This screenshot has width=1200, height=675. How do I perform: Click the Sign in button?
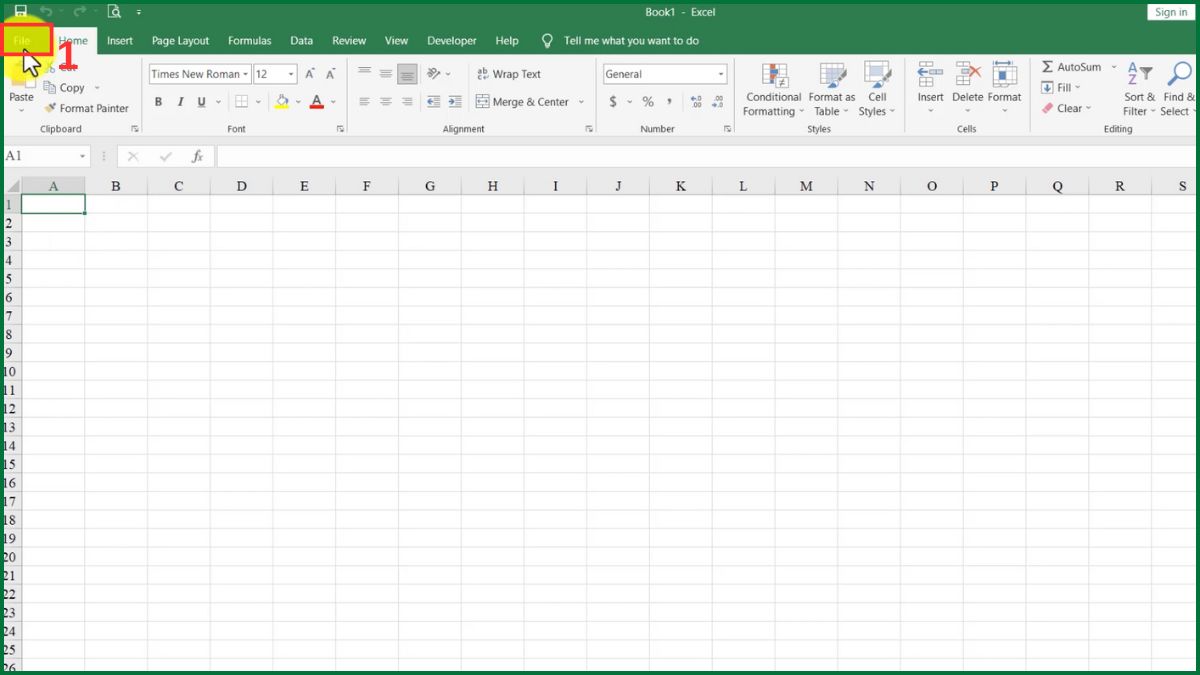tap(1170, 11)
